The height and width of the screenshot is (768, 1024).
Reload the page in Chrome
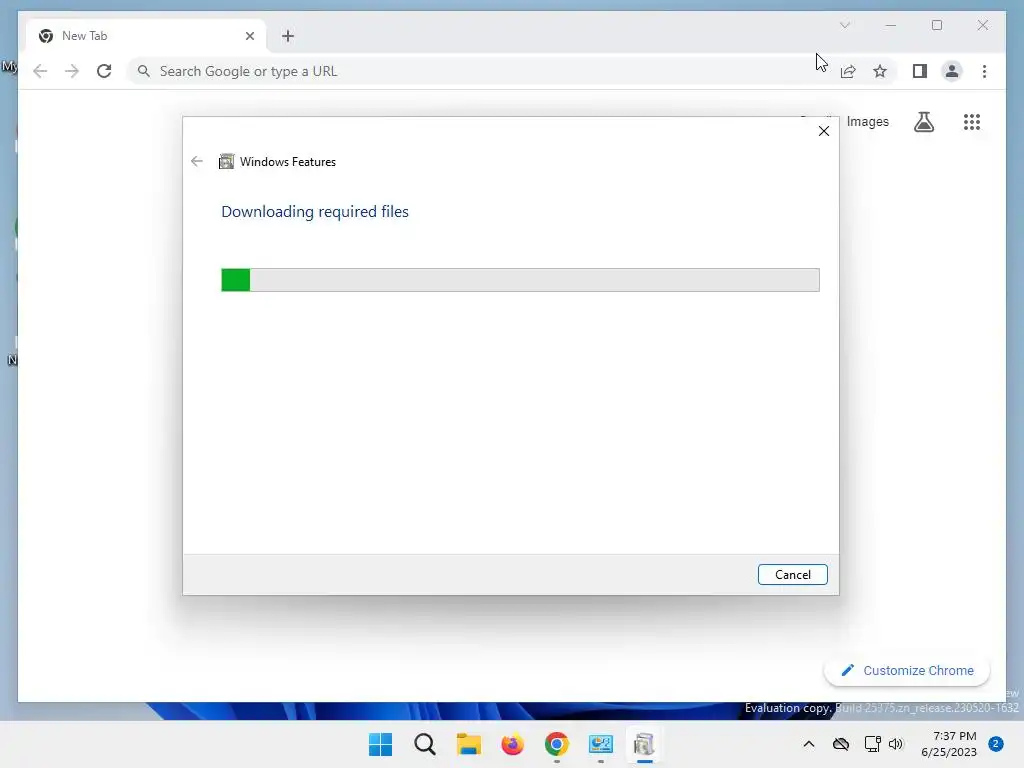click(104, 71)
